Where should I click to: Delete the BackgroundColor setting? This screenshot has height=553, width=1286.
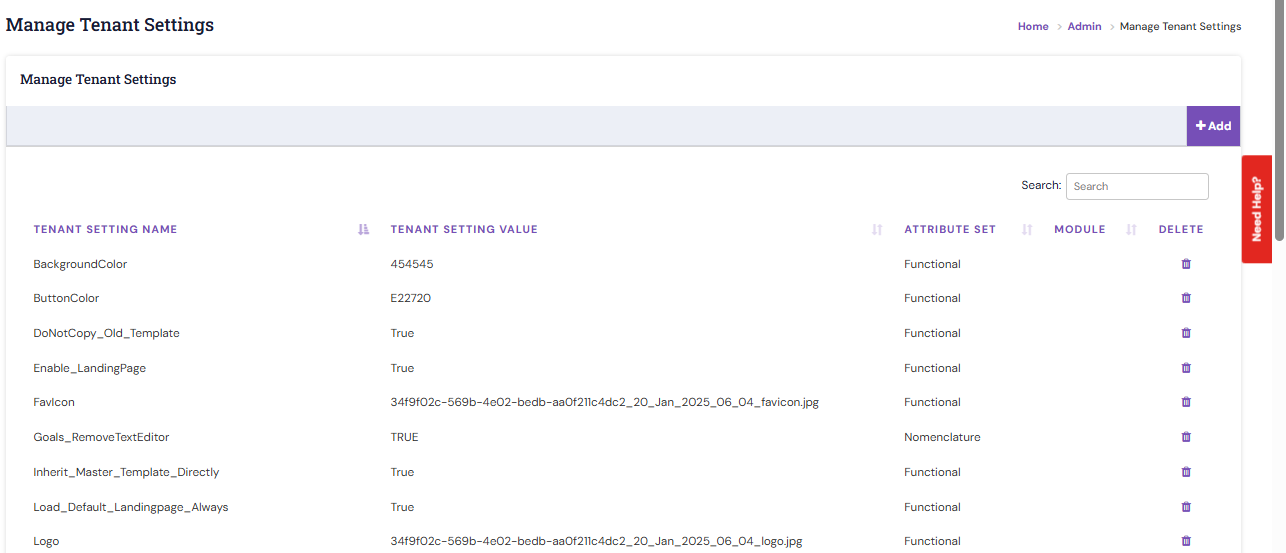coord(1186,264)
